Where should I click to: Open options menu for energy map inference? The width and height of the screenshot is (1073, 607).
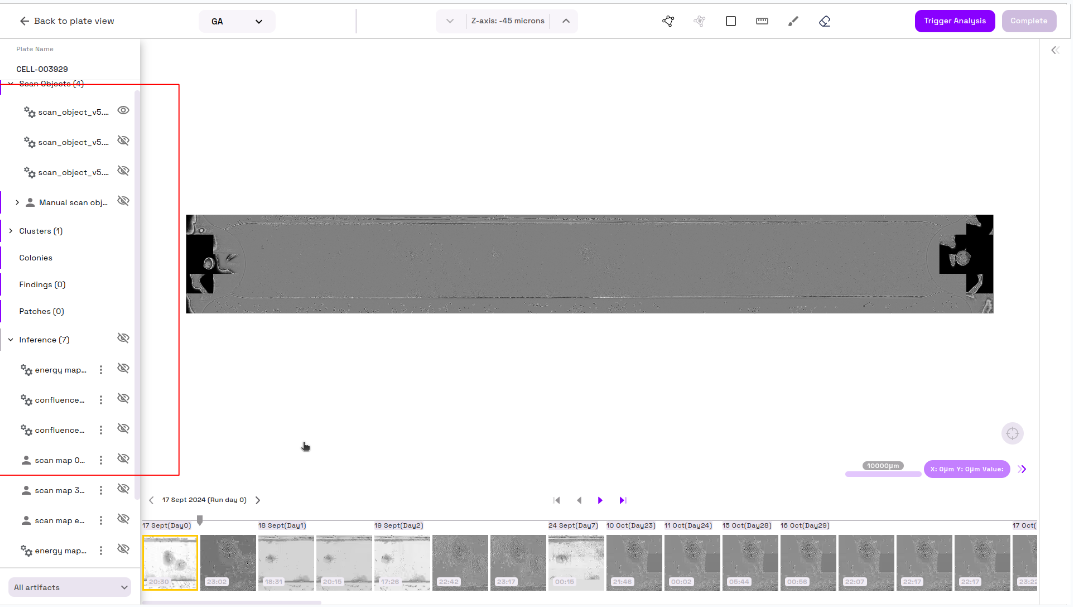pyautogui.click(x=101, y=370)
